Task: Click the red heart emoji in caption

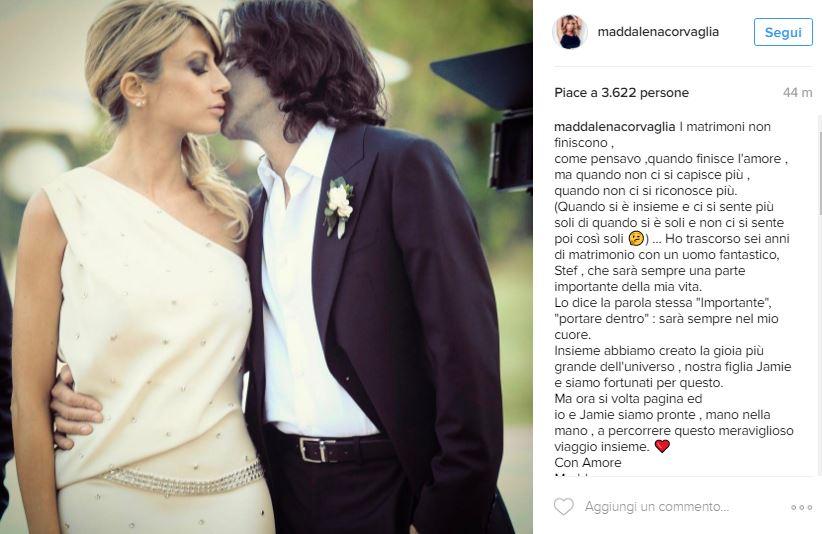Action: click(x=663, y=446)
